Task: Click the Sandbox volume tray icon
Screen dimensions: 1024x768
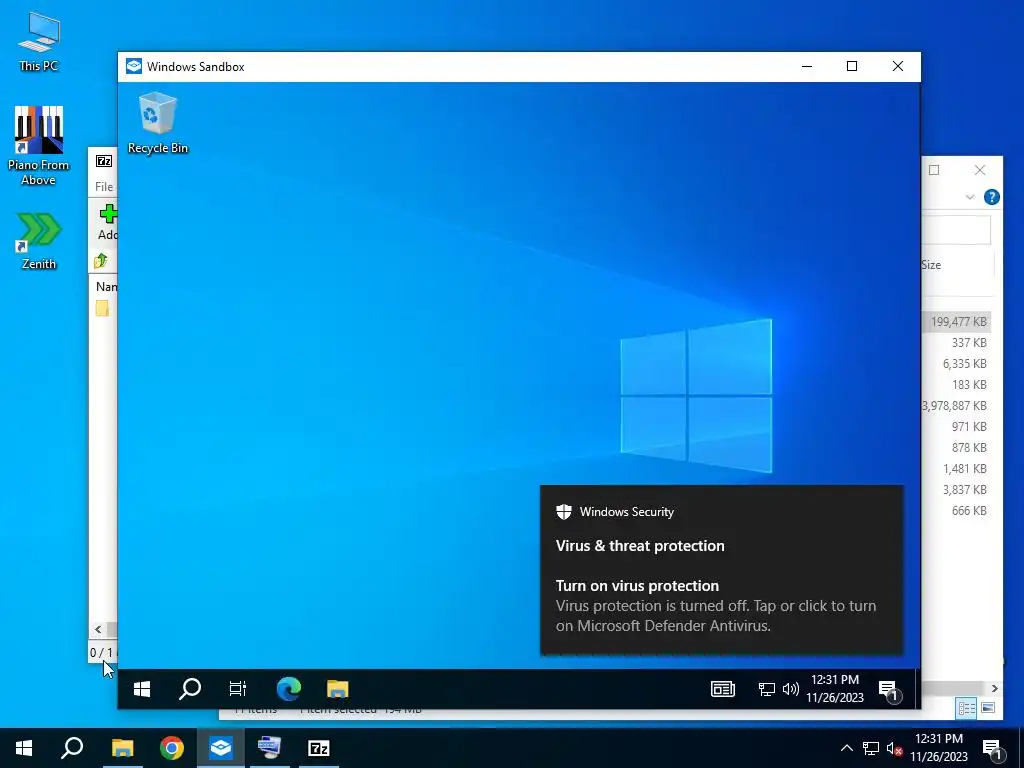Action: pyautogui.click(x=791, y=689)
